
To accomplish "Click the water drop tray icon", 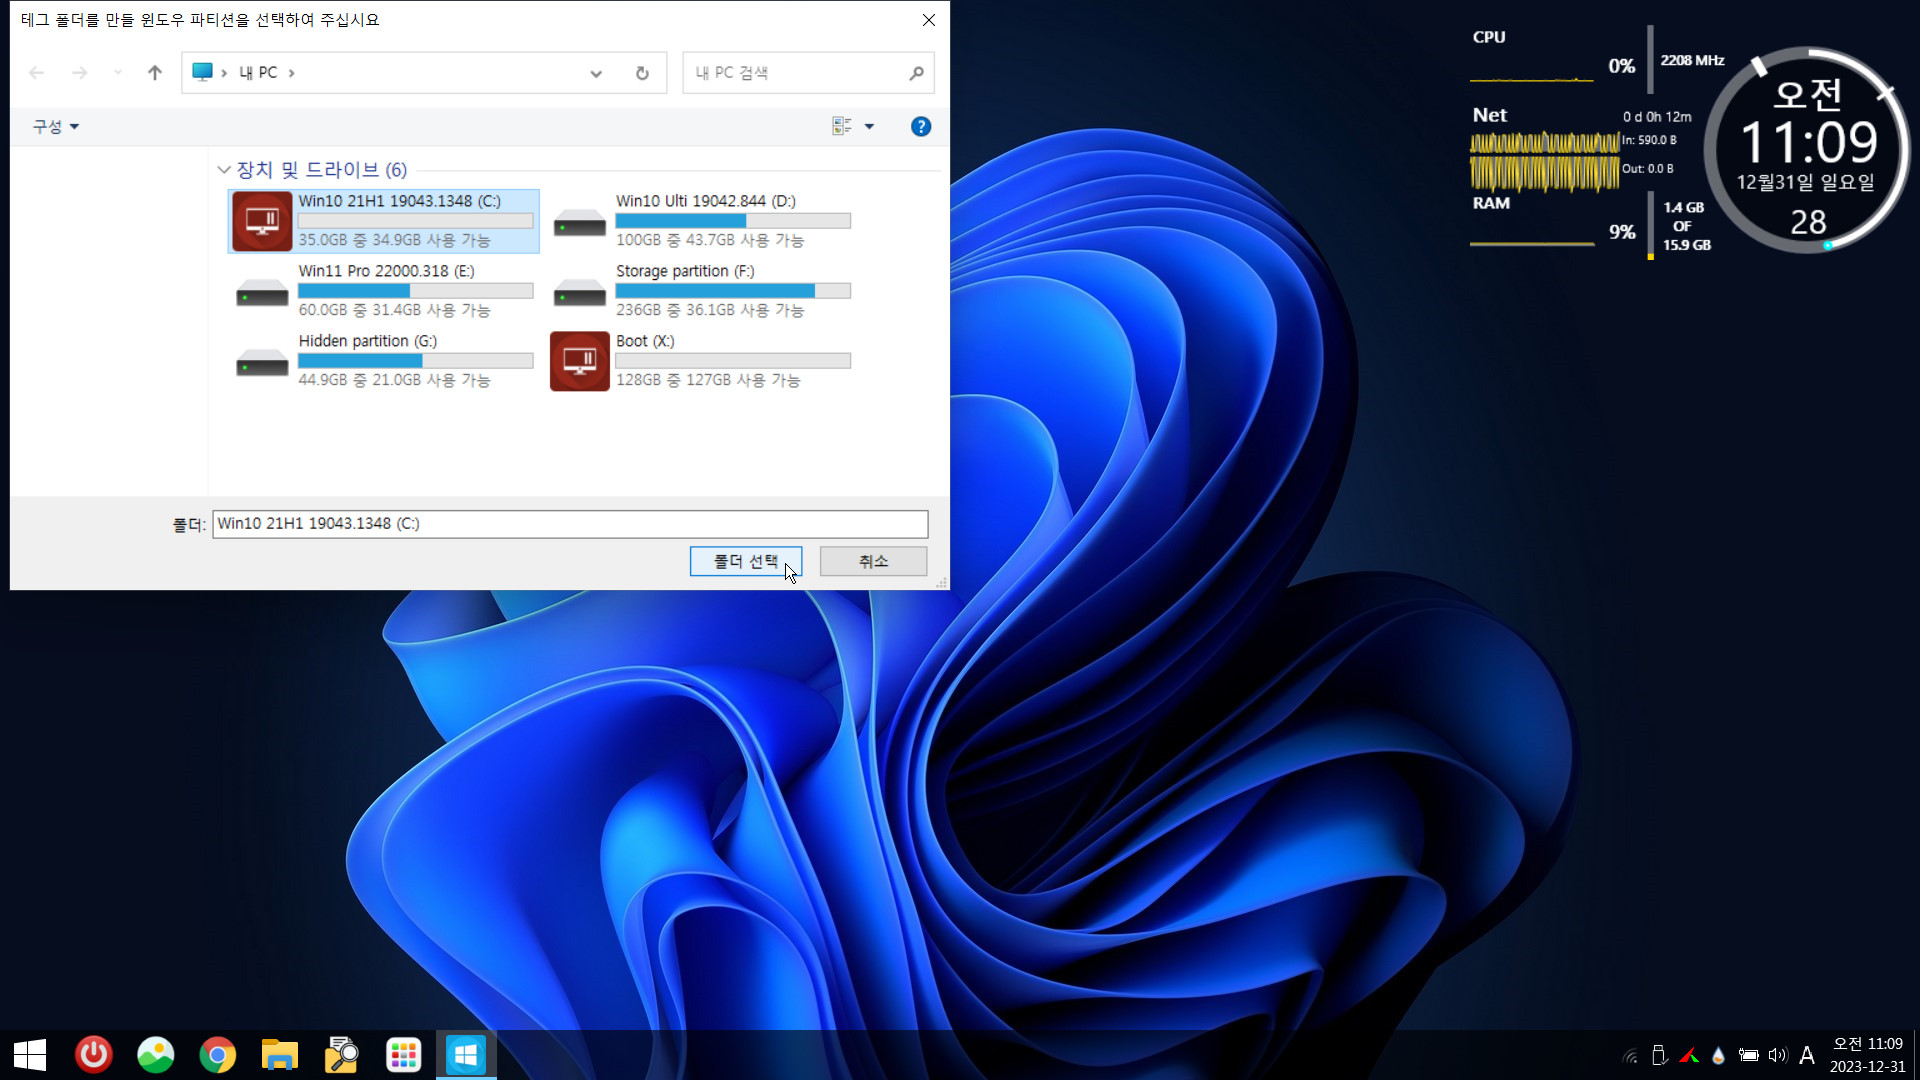I will tap(1719, 1055).
